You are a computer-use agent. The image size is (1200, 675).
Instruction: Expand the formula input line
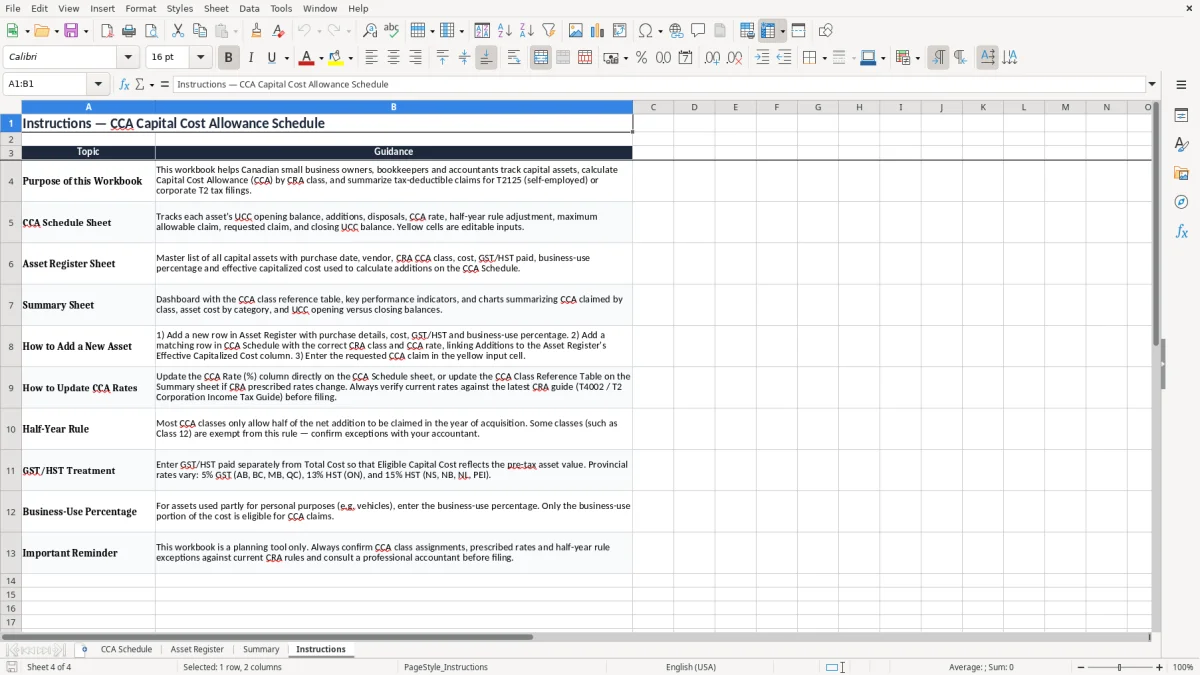point(1152,84)
